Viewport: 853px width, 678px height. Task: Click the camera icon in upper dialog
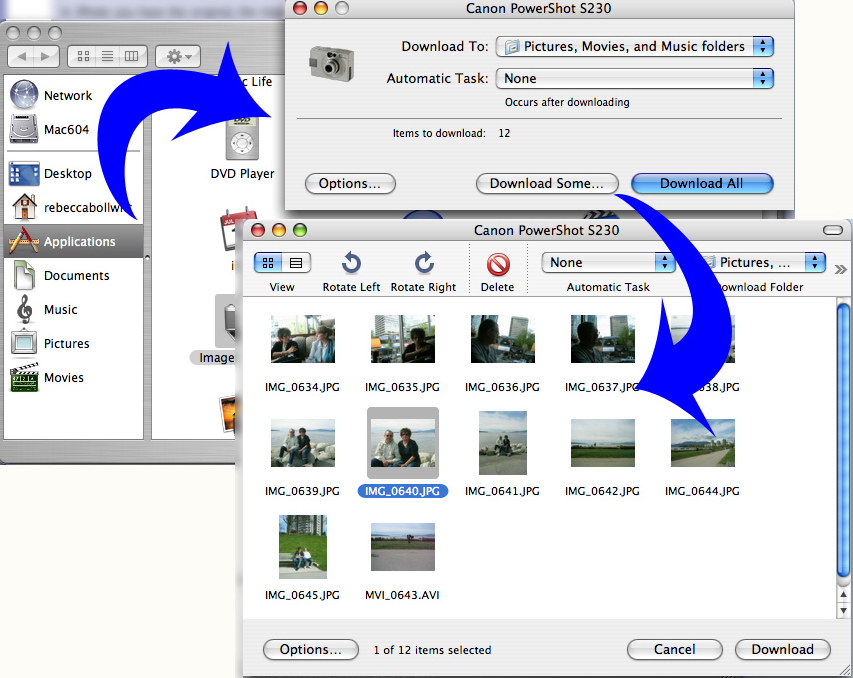[x=331, y=63]
